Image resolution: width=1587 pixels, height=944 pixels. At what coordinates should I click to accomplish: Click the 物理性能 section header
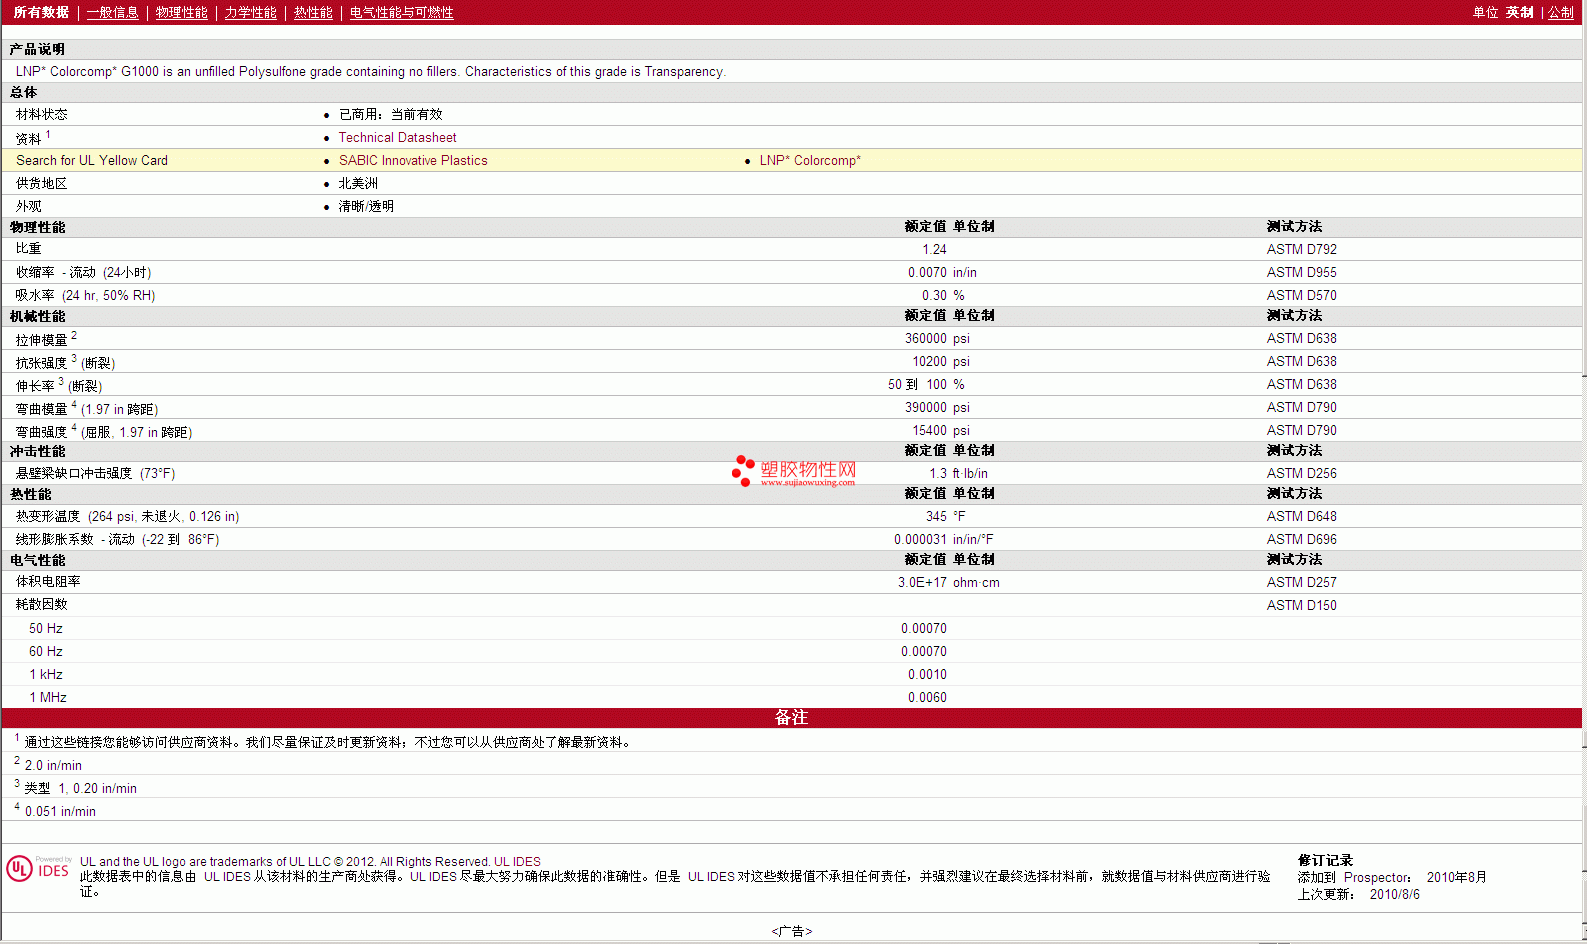click(37, 227)
